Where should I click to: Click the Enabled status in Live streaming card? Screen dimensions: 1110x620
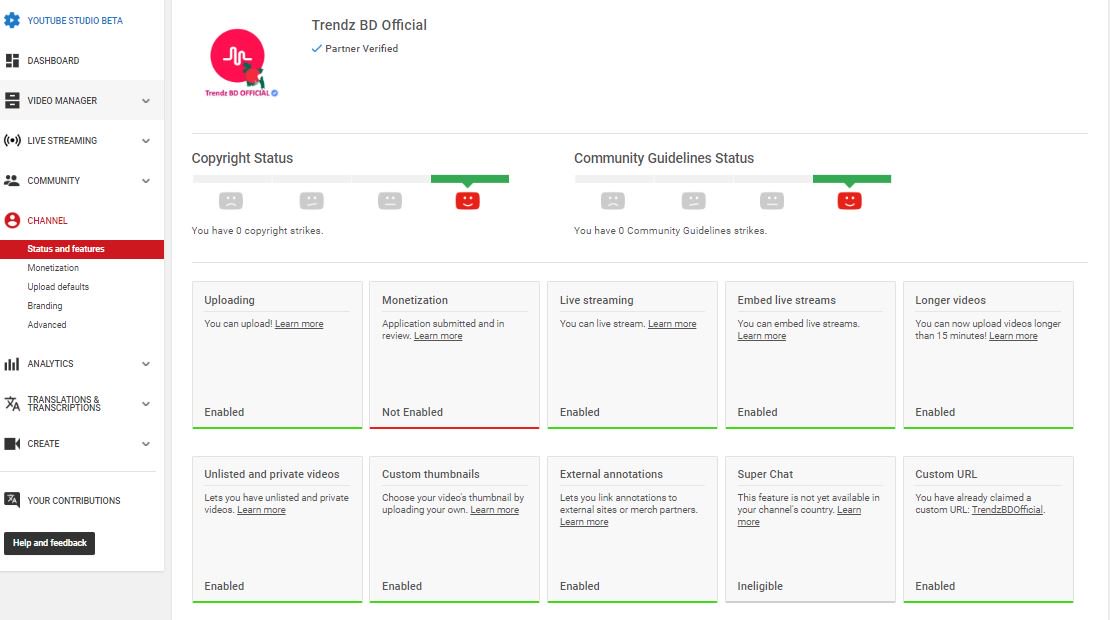tap(579, 412)
